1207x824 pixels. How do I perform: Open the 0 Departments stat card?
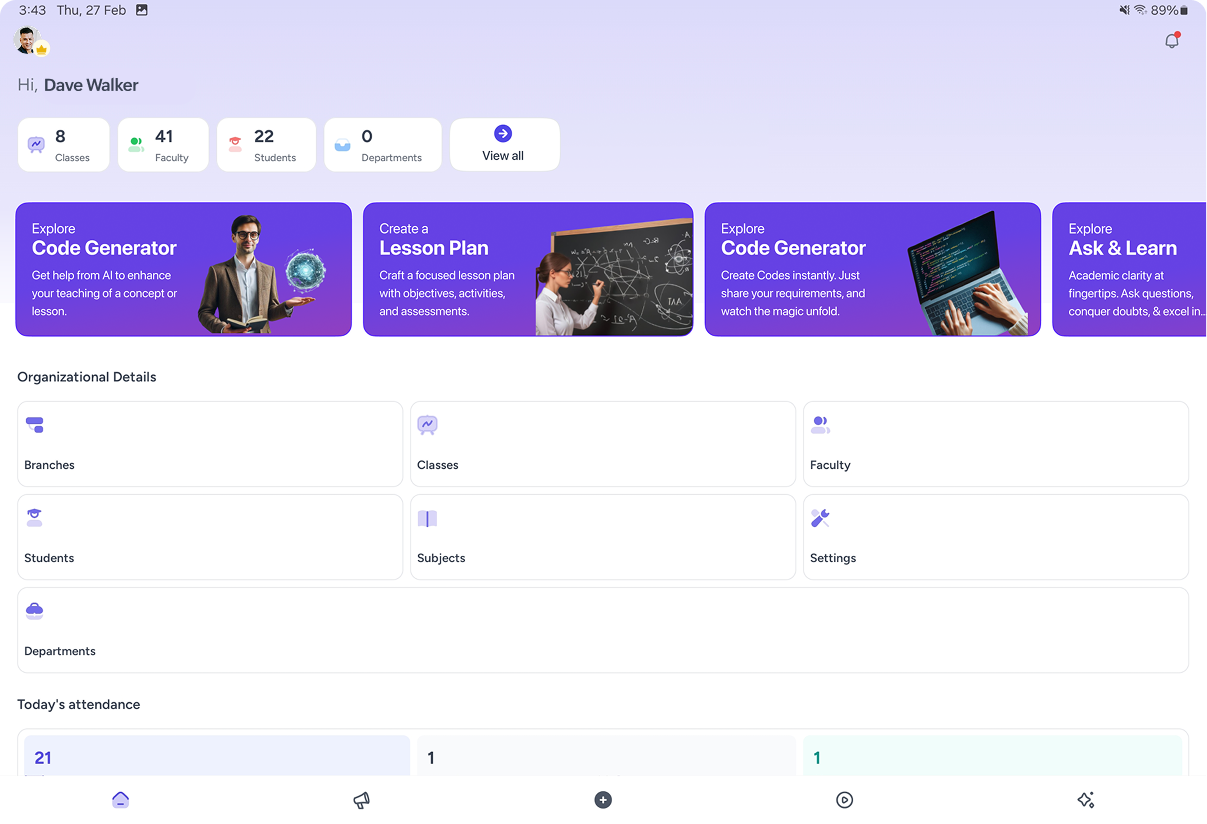[383, 145]
